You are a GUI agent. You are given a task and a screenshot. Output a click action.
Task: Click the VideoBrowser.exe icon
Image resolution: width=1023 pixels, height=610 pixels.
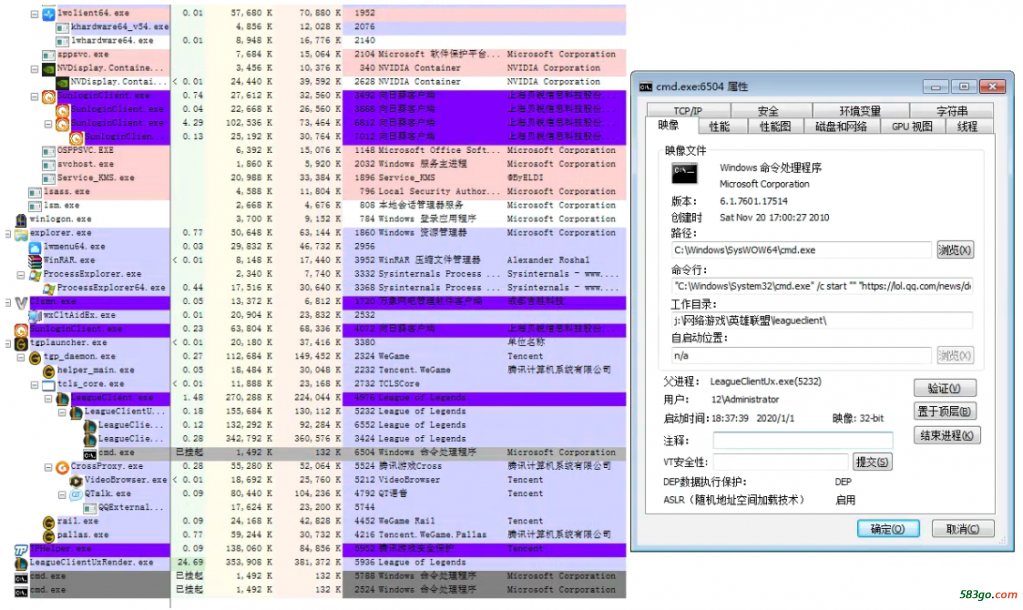(76, 481)
